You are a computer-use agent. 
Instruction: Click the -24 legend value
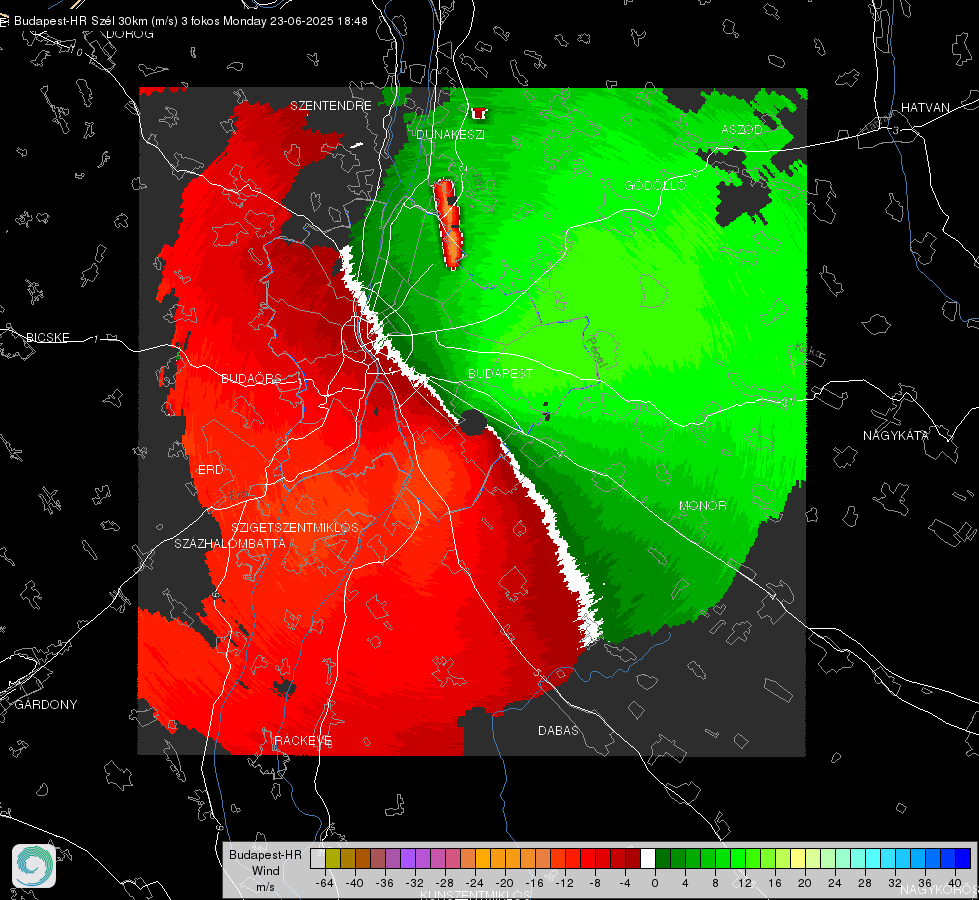(475, 883)
